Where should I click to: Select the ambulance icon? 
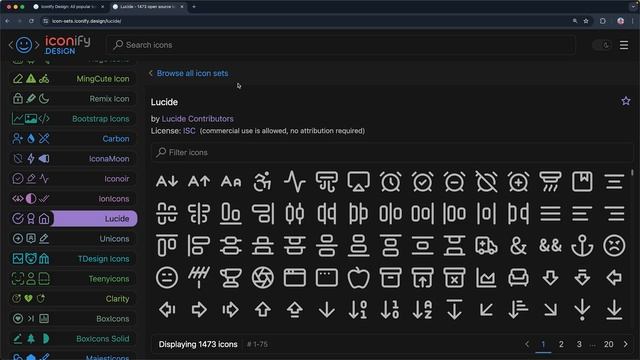click(x=487, y=246)
